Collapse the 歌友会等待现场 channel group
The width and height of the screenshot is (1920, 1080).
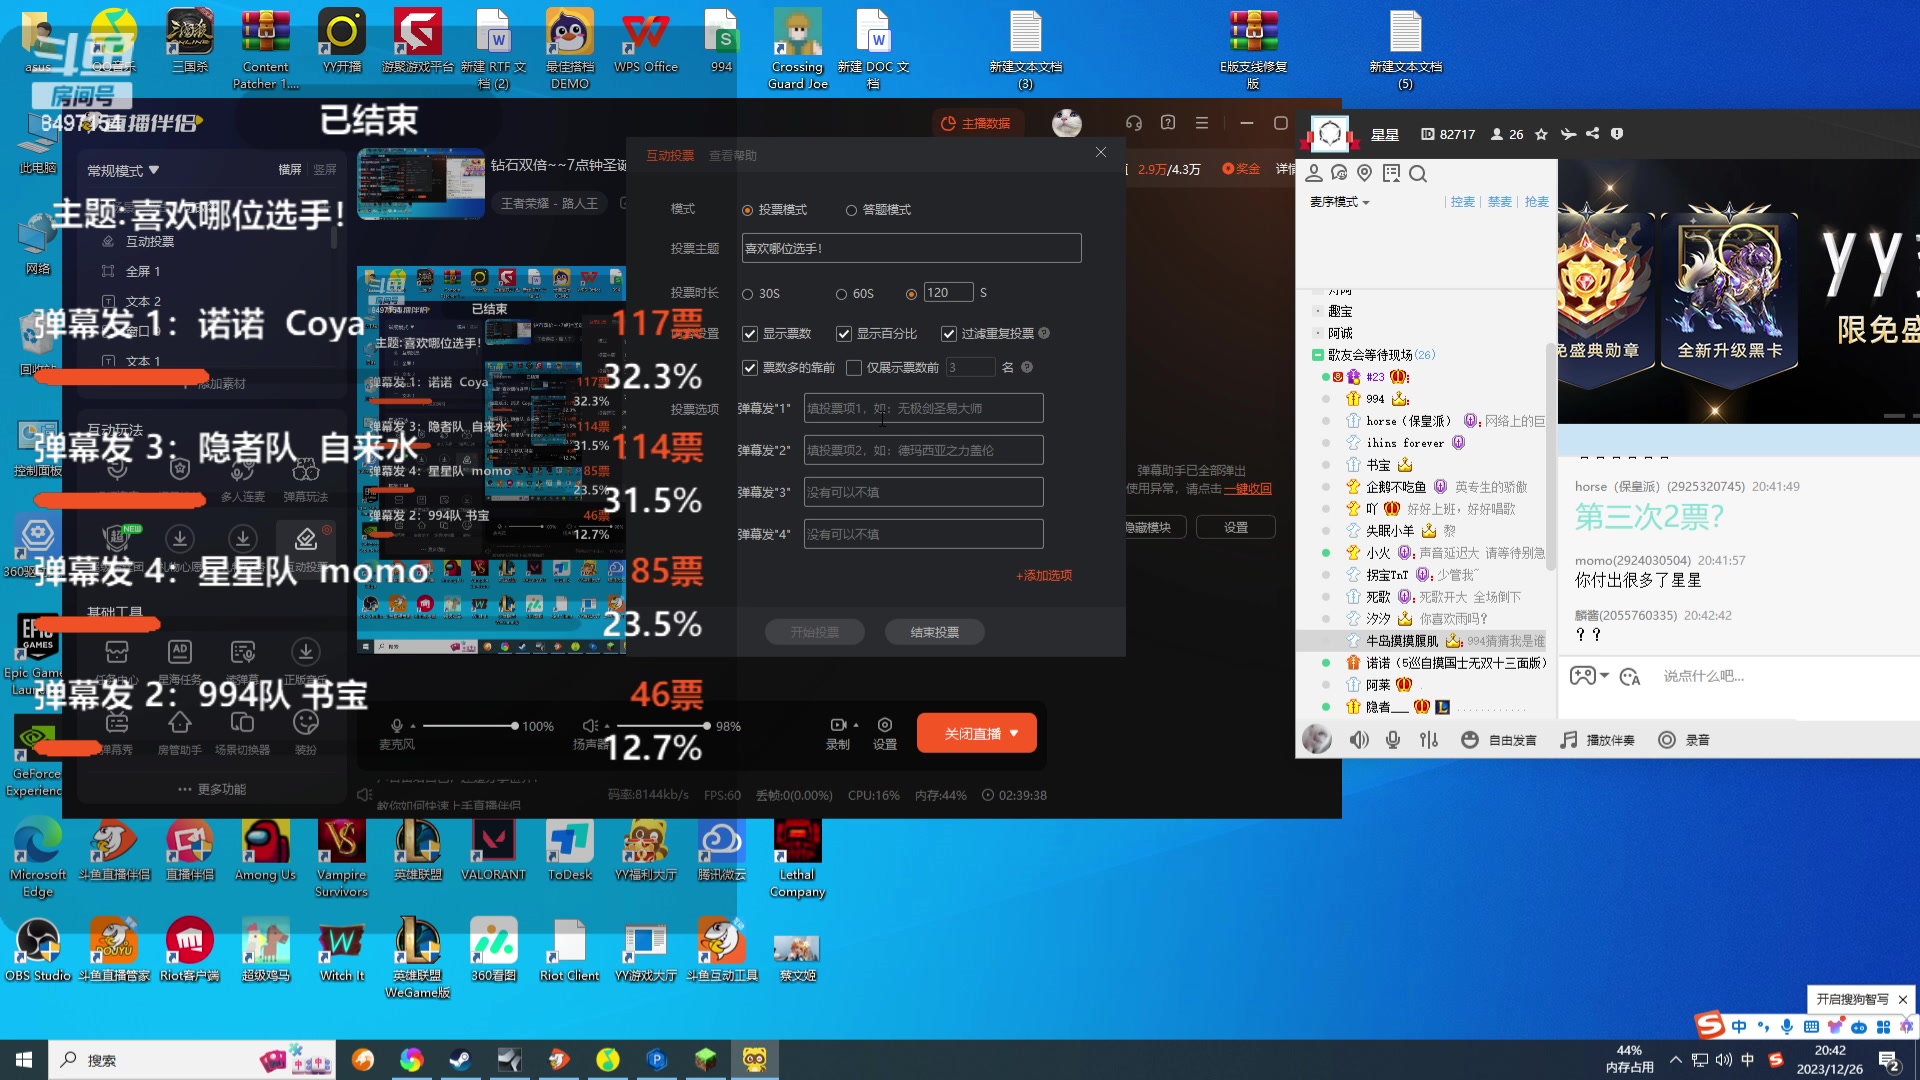tap(1318, 355)
